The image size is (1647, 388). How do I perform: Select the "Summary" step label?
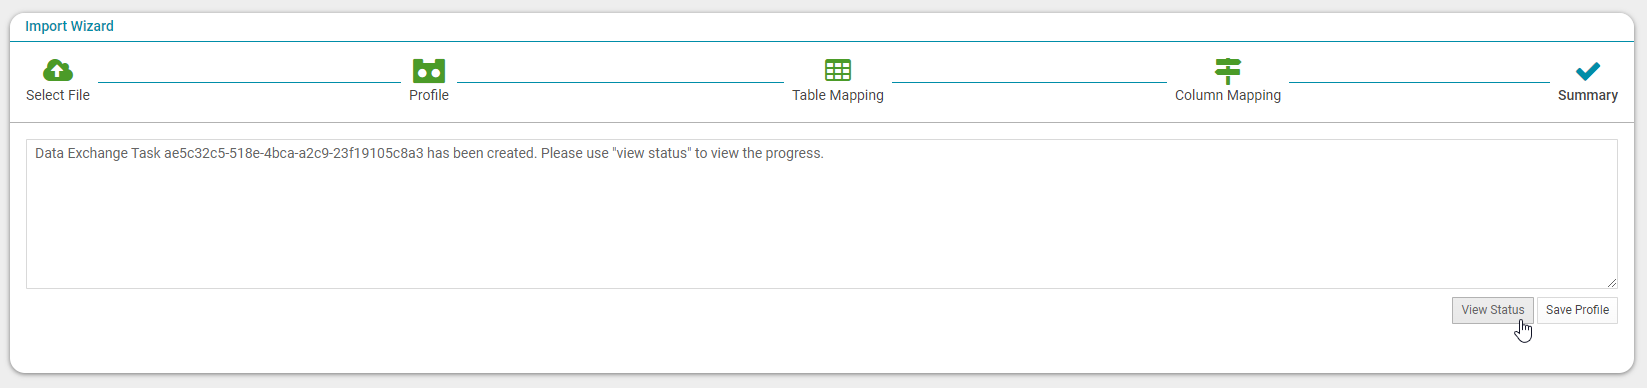pos(1588,95)
